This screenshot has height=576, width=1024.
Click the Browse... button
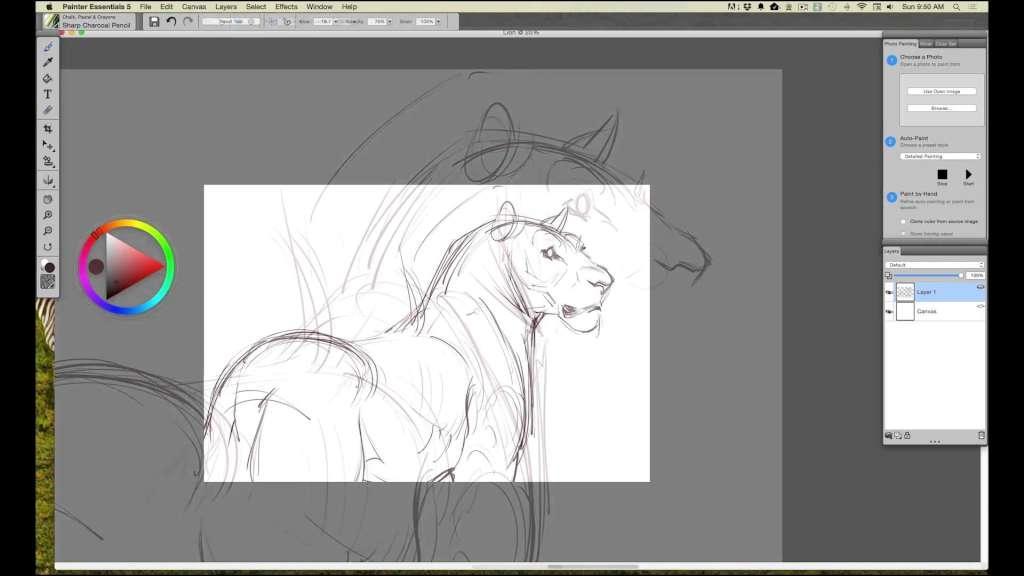click(x=941, y=108)
